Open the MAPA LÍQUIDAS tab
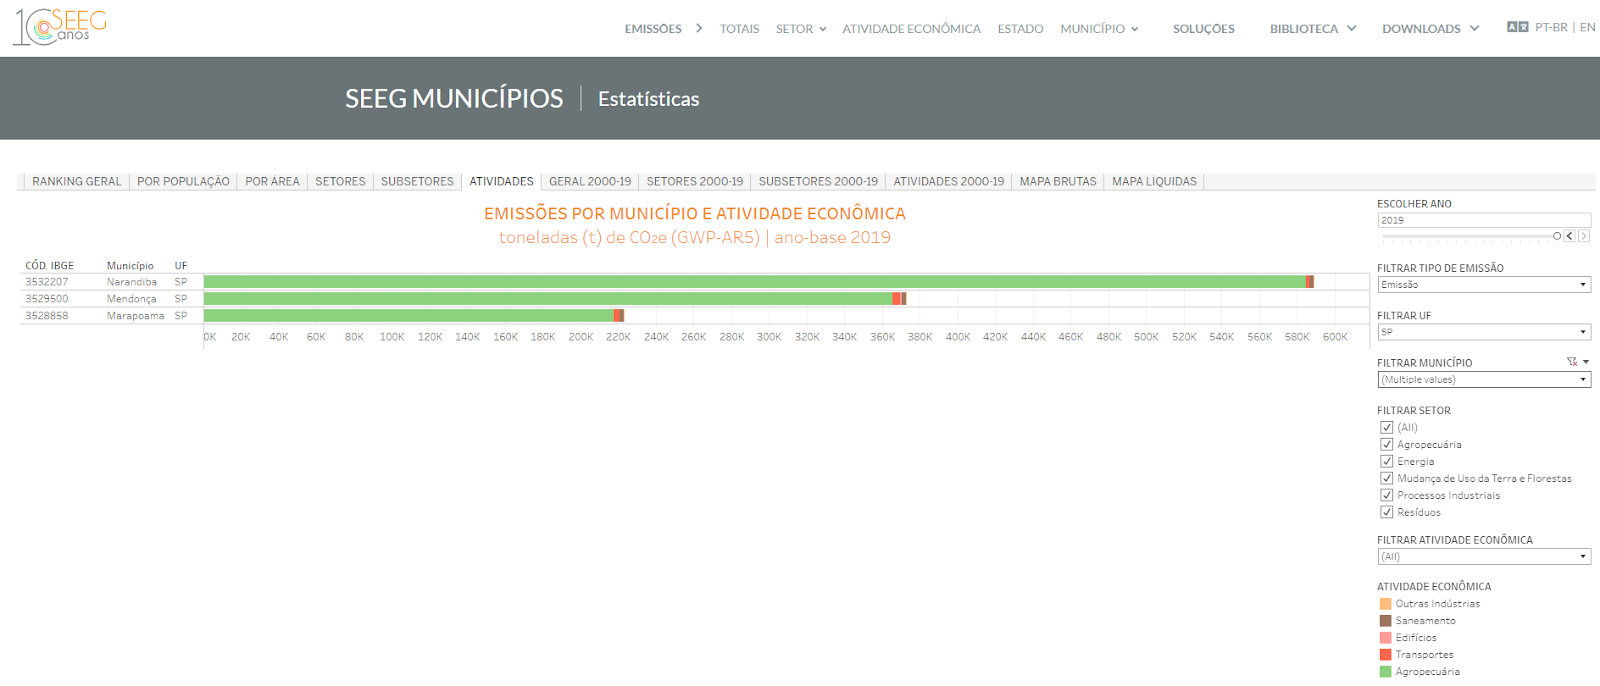Screen dimensions: 1600x686 point(1154,181)
